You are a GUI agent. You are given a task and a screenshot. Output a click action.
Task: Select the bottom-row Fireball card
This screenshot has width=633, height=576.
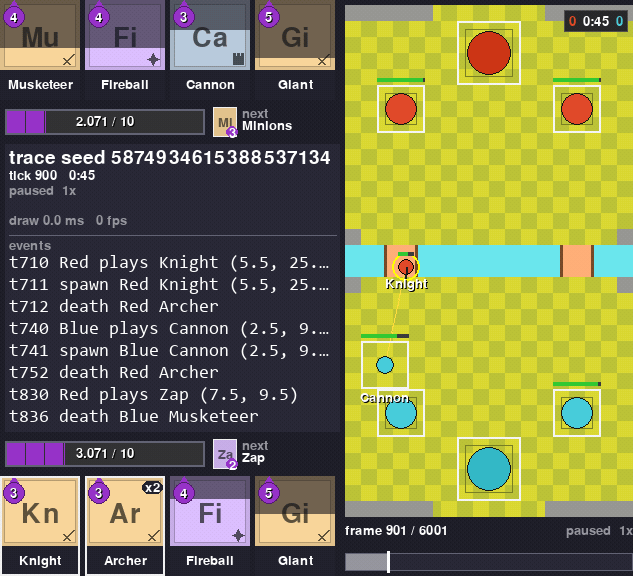click(210, 526)
